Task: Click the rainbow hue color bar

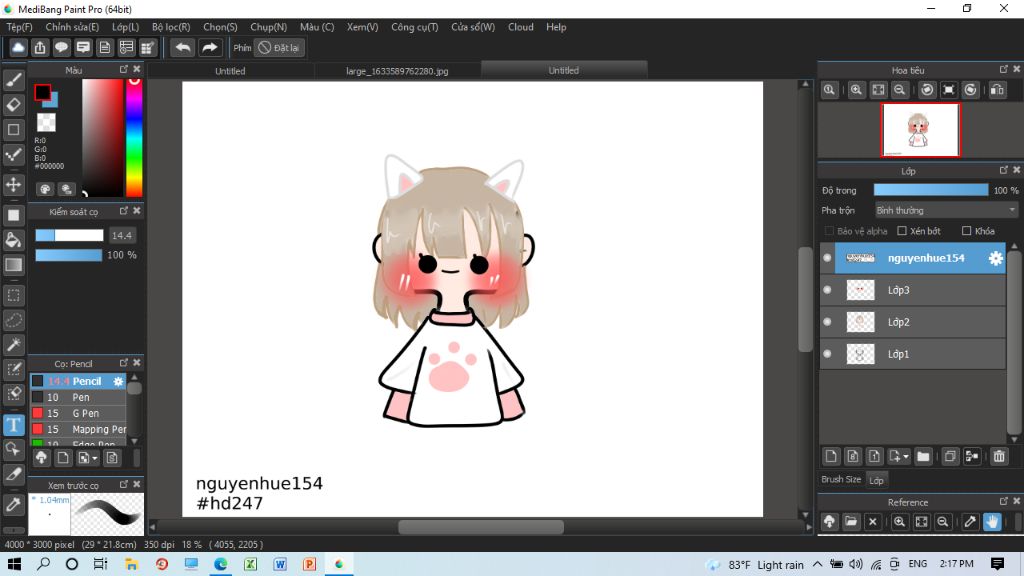Action: pos(134,138)
